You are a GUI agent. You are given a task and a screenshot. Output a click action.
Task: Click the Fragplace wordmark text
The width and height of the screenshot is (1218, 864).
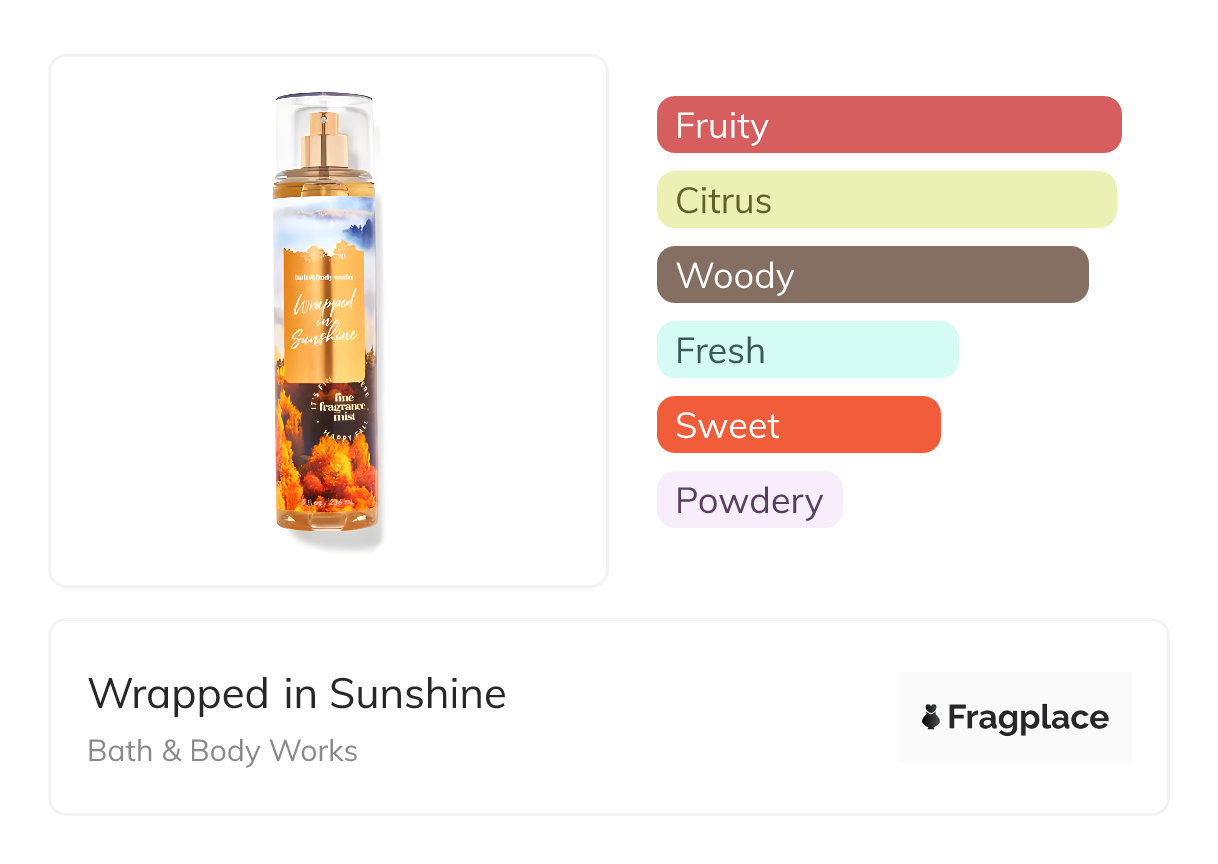click(1028, 717)
